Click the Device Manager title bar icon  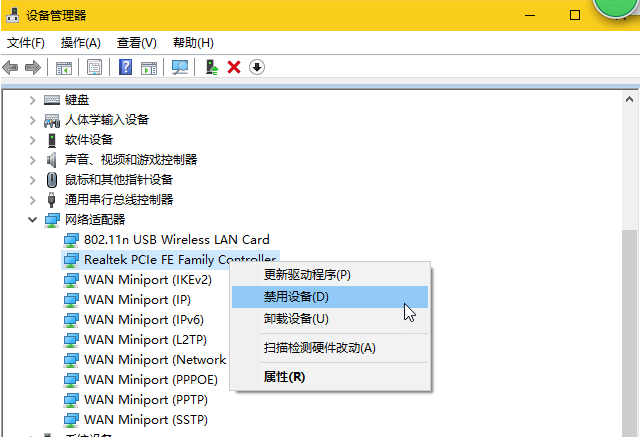(x=13, y=15)
